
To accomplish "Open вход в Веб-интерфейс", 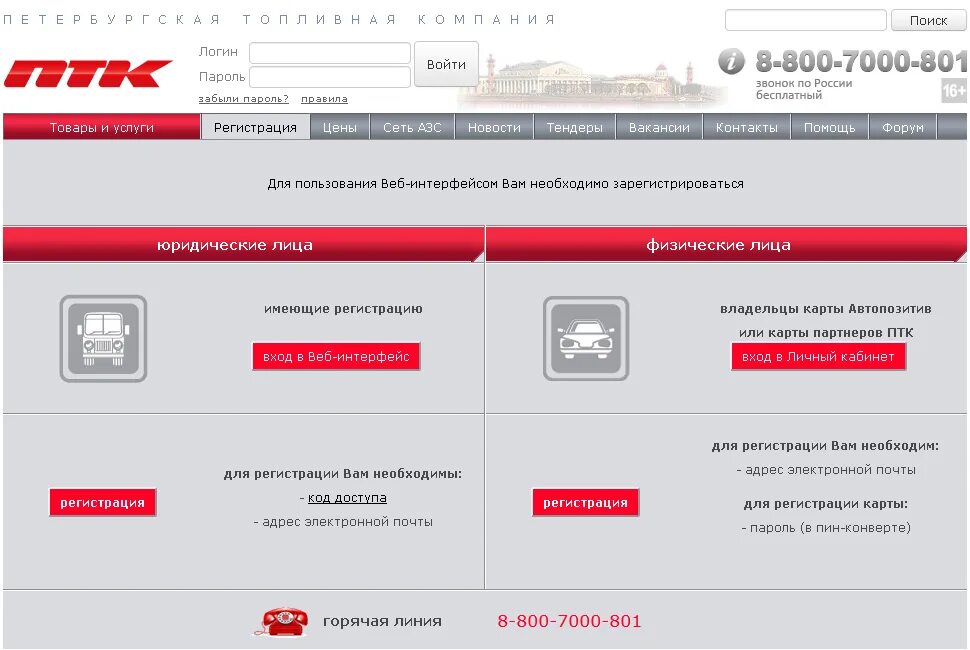I will [x=335, y=355].
